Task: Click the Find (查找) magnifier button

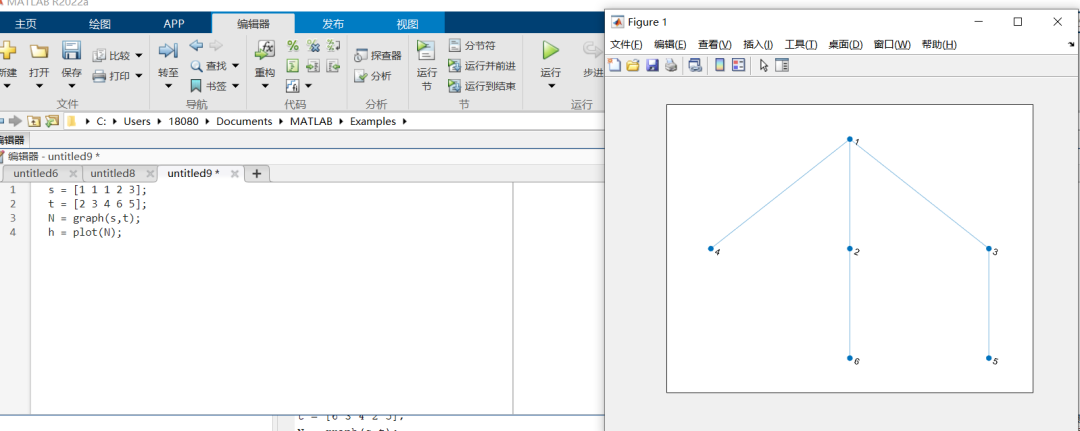Action: 208,66
